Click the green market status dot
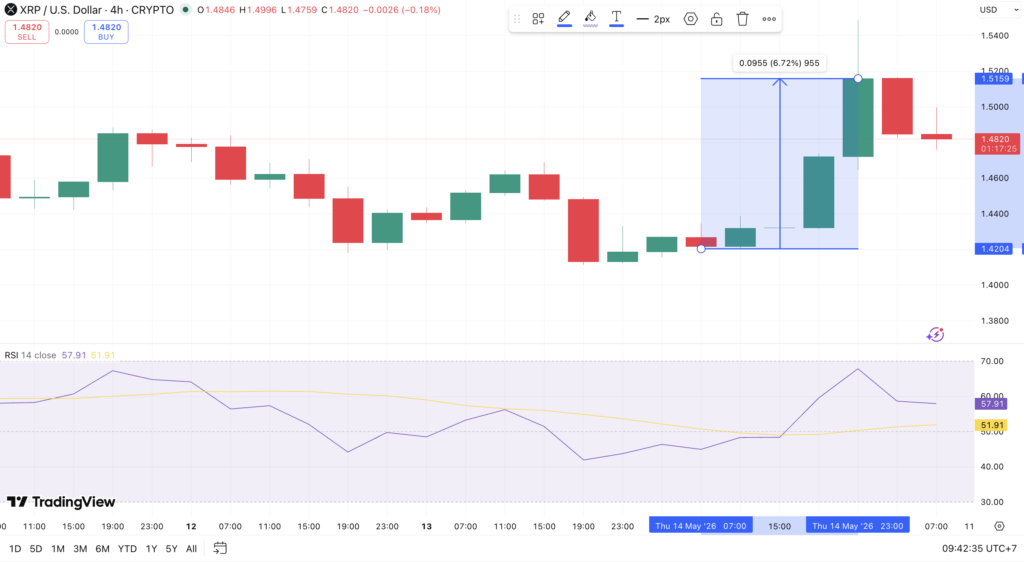 tap(185, 10)
